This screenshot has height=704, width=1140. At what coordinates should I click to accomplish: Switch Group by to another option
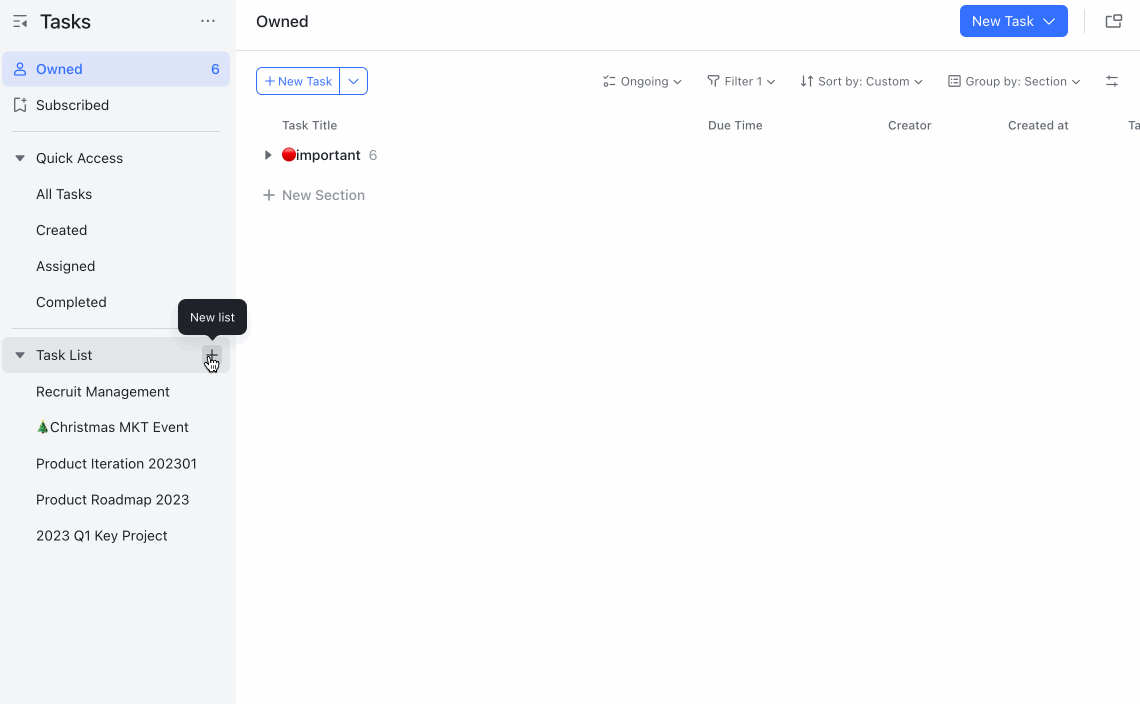coord(1014,81)
